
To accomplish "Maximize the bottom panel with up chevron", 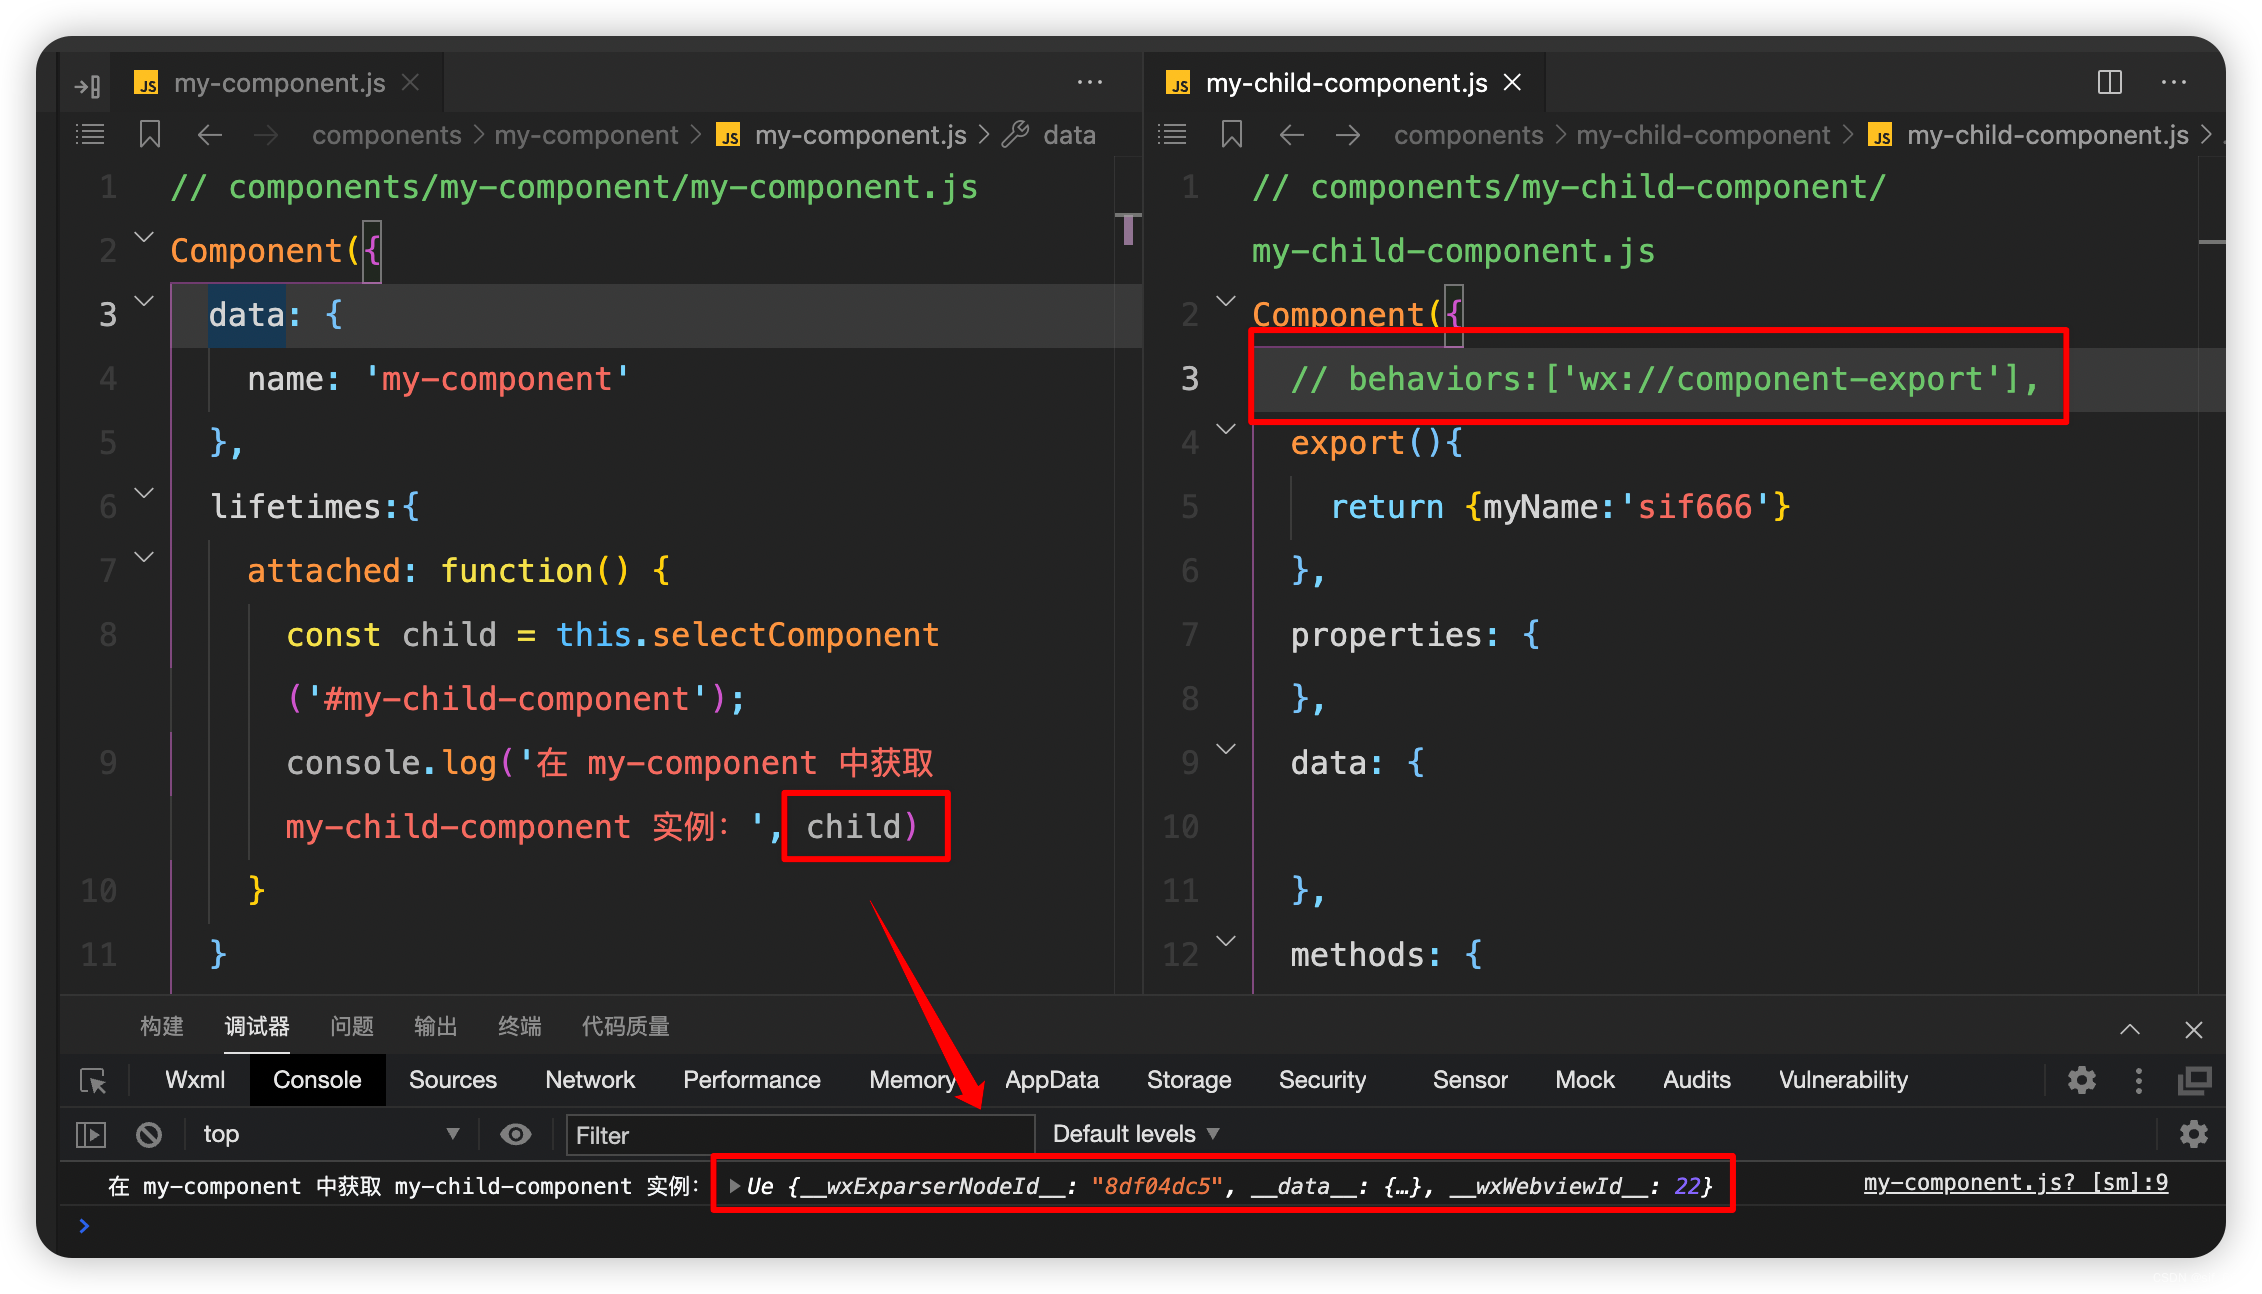I will [x=2130, y=1029].
